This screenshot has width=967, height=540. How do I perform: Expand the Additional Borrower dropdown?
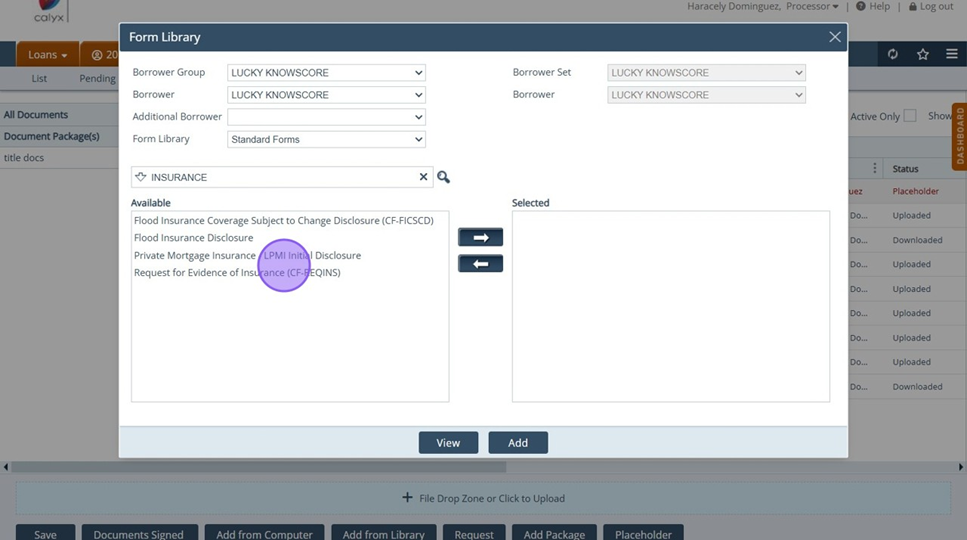tap(326, 117)
